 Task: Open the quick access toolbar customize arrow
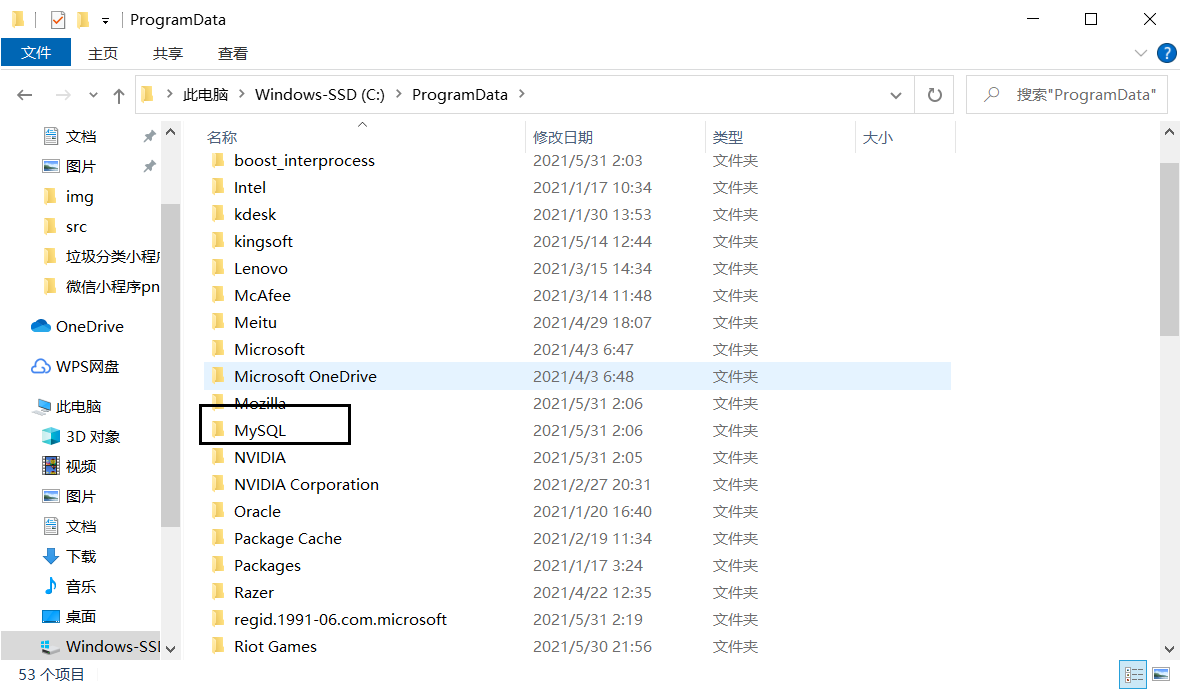click(x=105, y=21)
